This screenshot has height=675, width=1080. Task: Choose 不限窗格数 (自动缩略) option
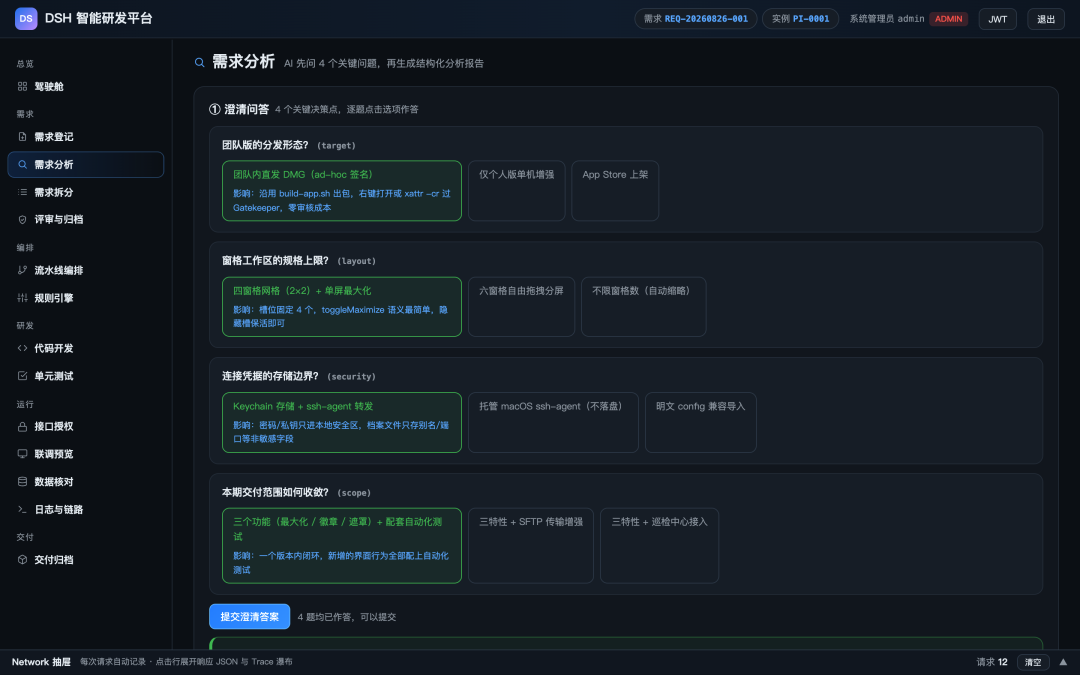coord(643,307)
